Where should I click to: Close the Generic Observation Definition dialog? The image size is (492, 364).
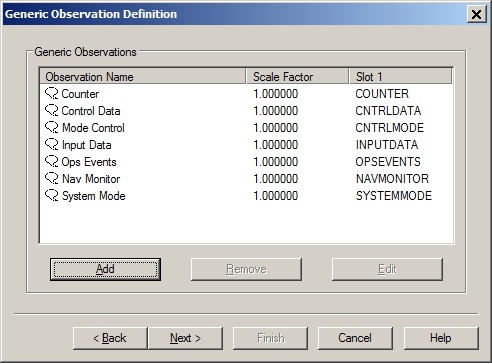(476, 14)
